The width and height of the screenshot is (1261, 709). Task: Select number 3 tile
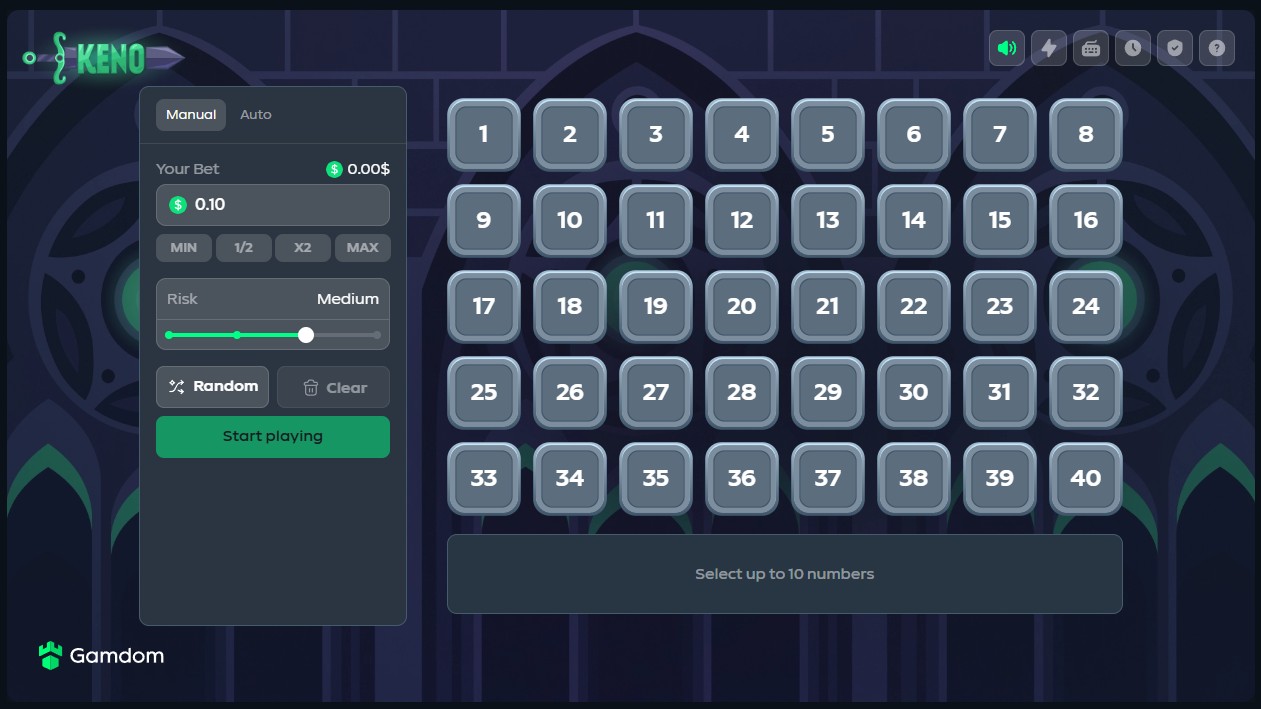click(x=656, y=135)
